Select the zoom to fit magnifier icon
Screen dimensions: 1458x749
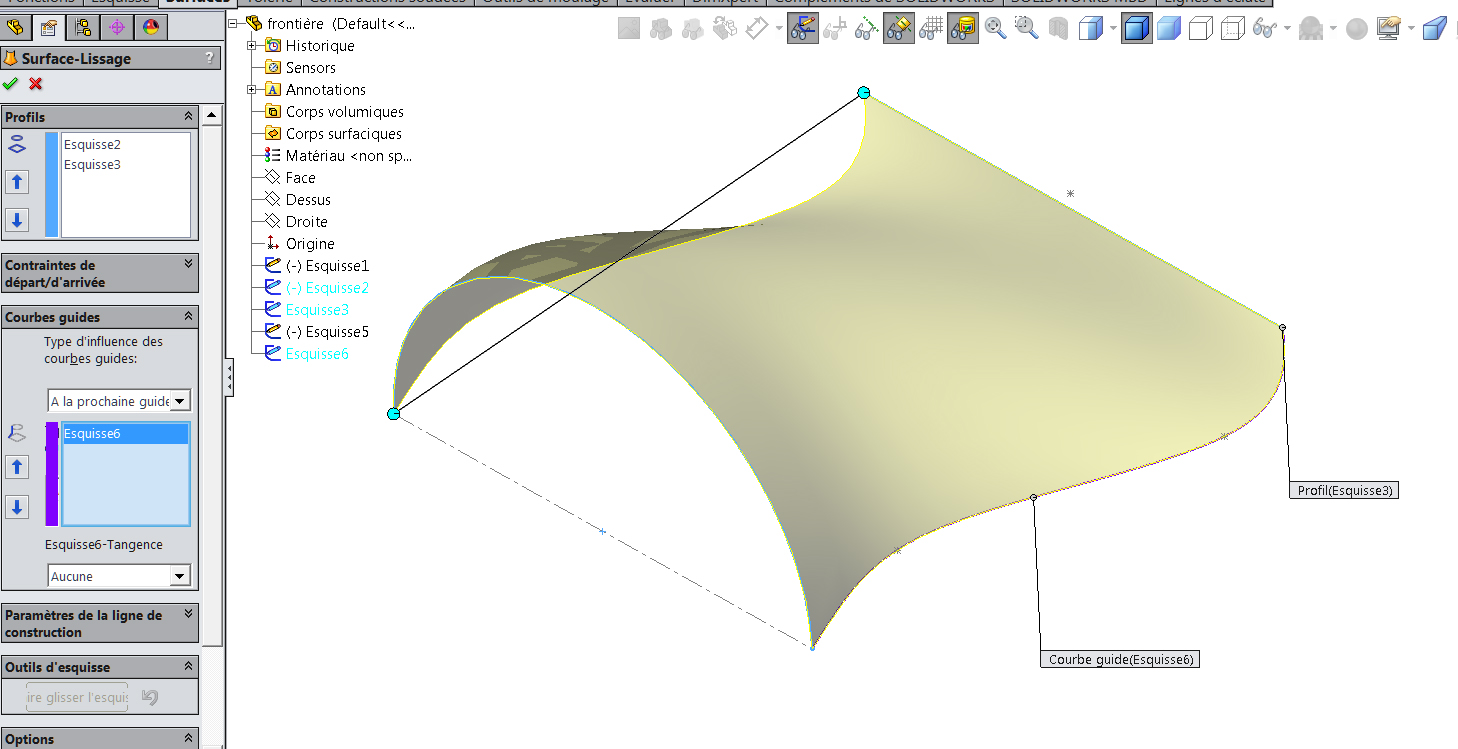click(x=993, y=27)
